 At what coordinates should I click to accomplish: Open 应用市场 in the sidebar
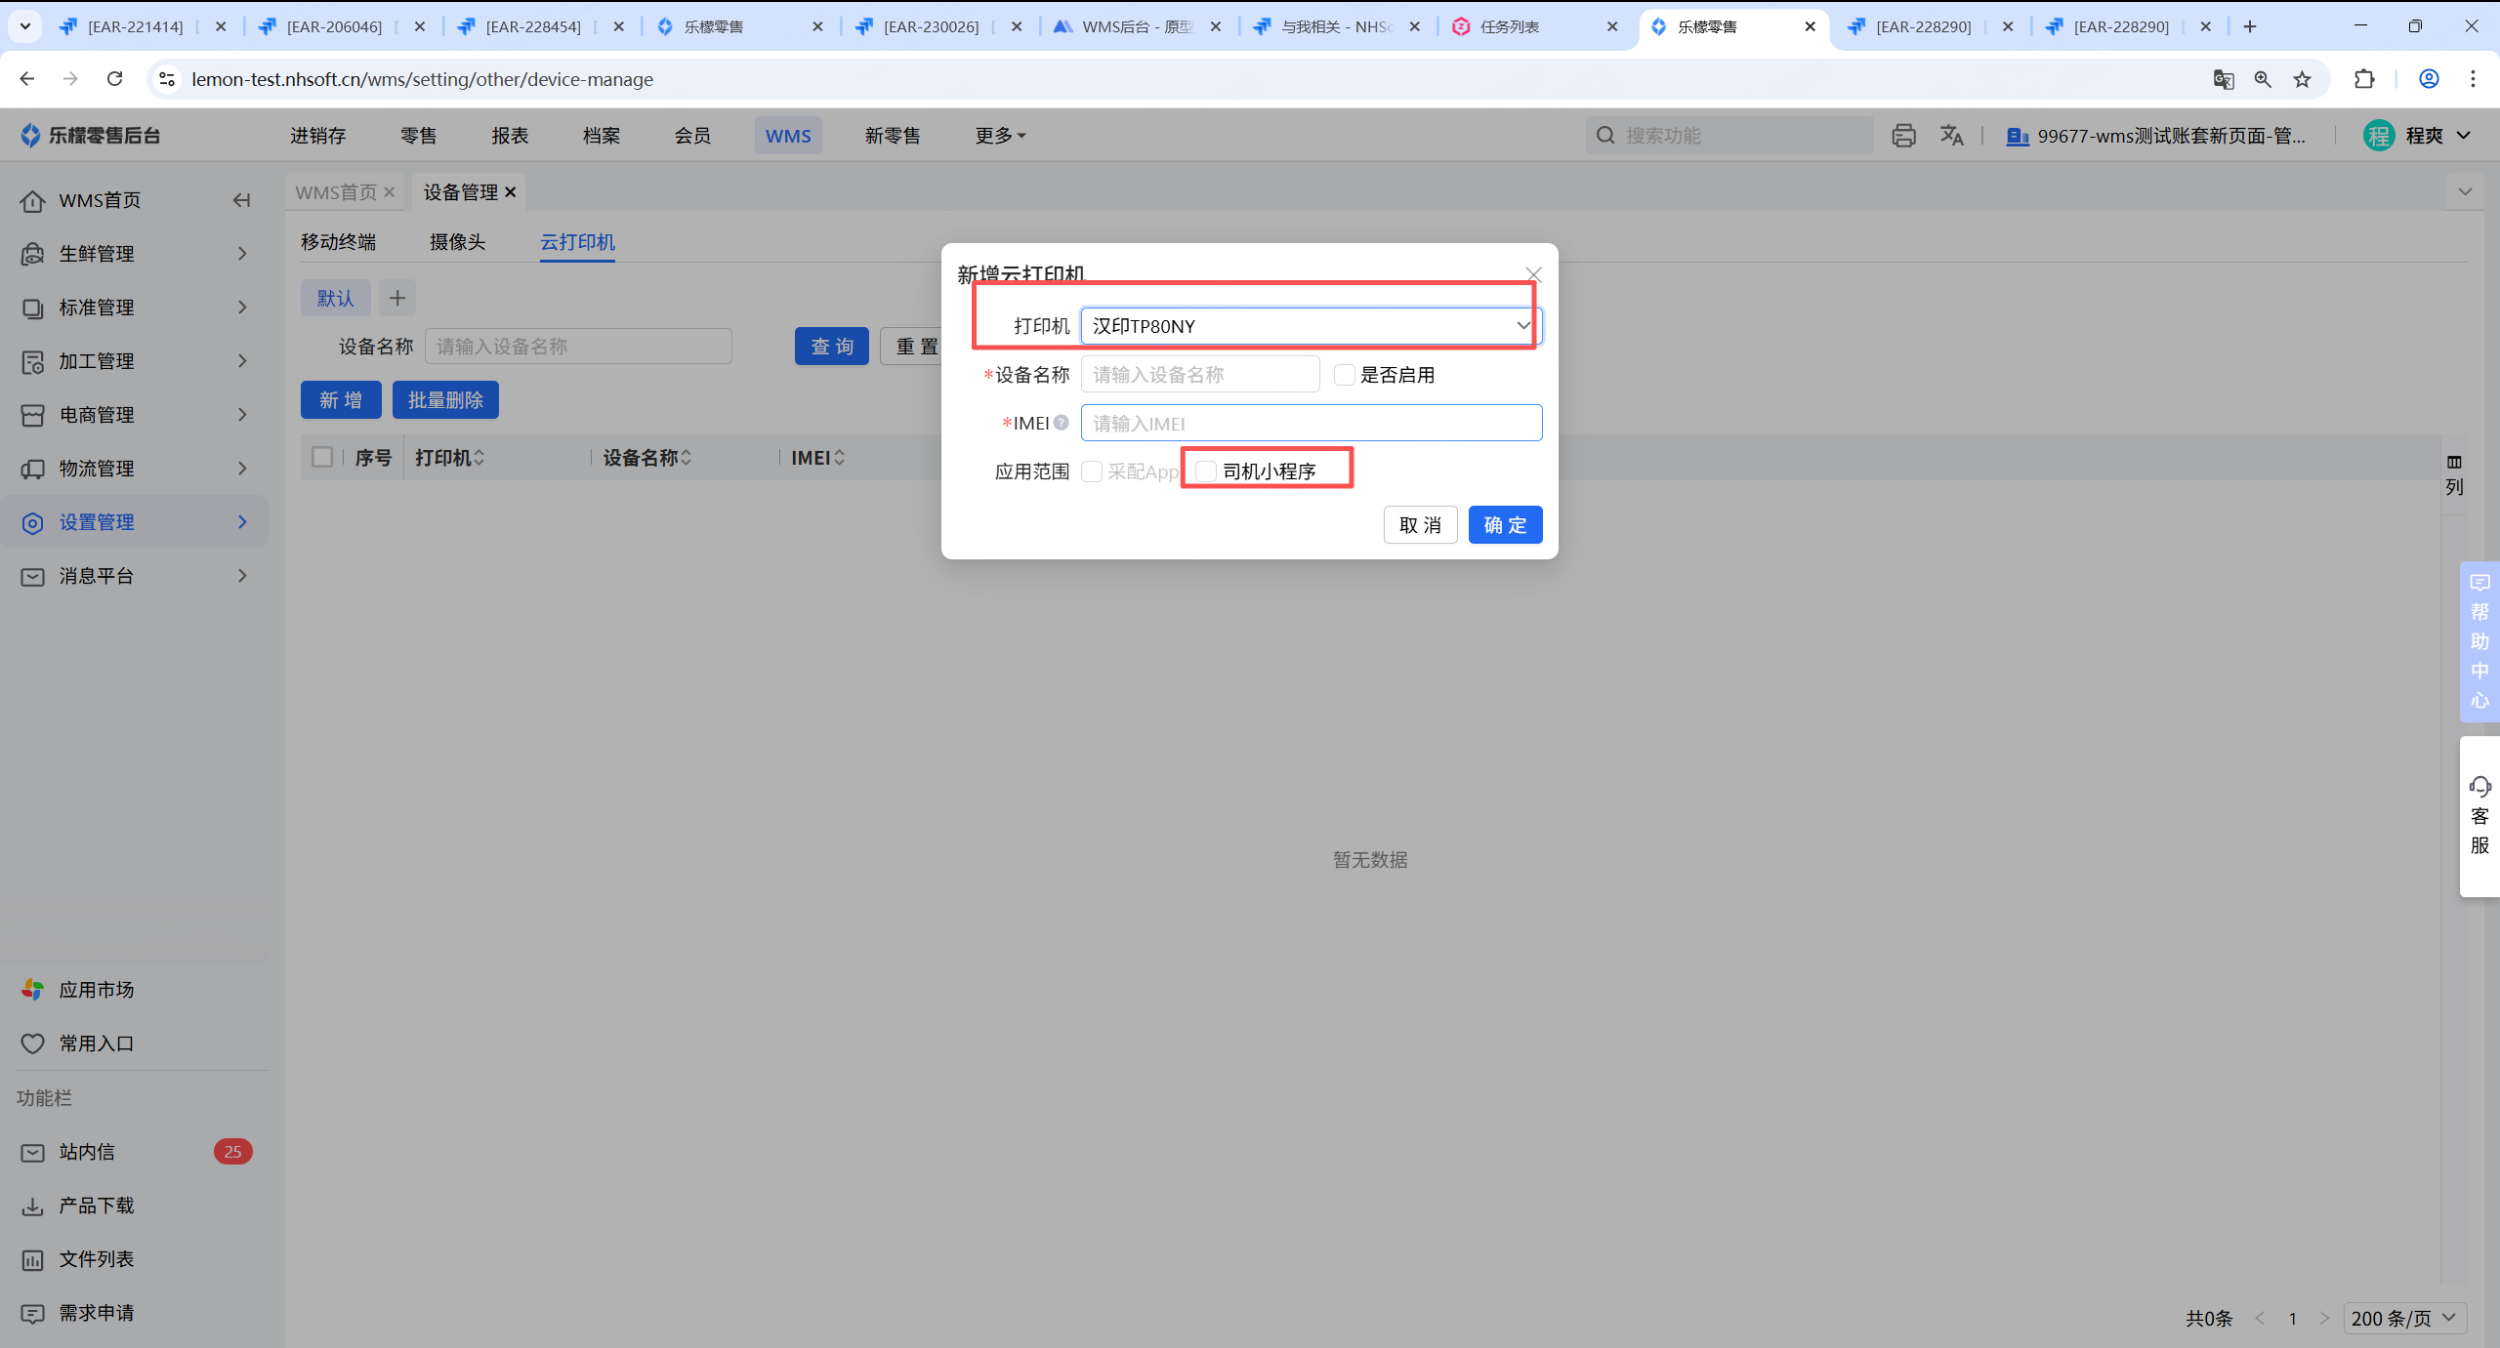(96, 989)
